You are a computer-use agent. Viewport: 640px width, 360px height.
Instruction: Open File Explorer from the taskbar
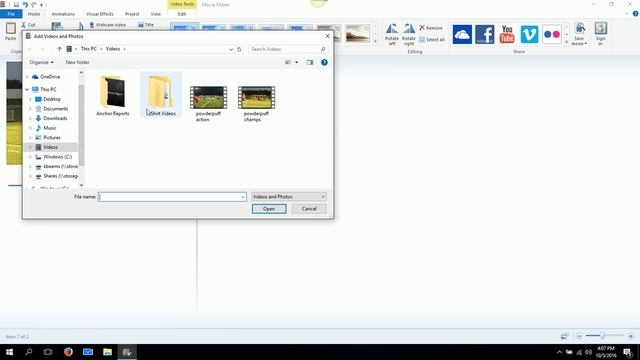pyautogui.click(x=107, y=352)
